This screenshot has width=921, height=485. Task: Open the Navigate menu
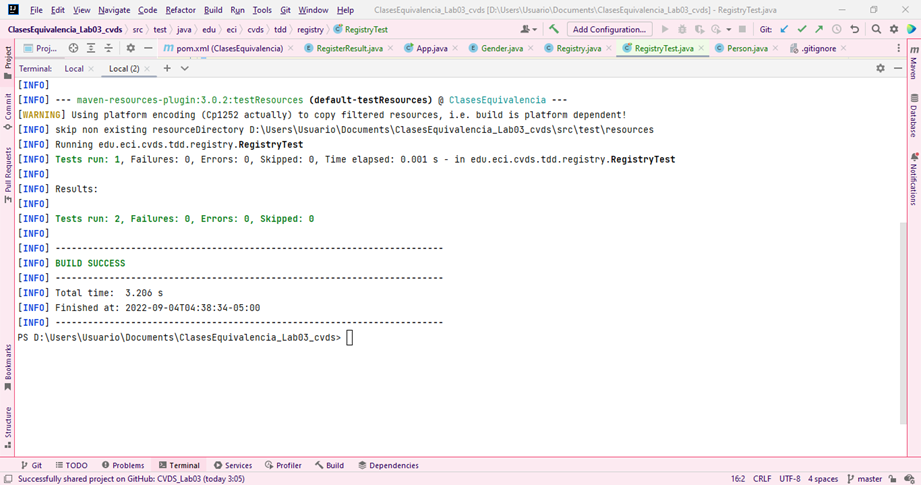point(114,10)
